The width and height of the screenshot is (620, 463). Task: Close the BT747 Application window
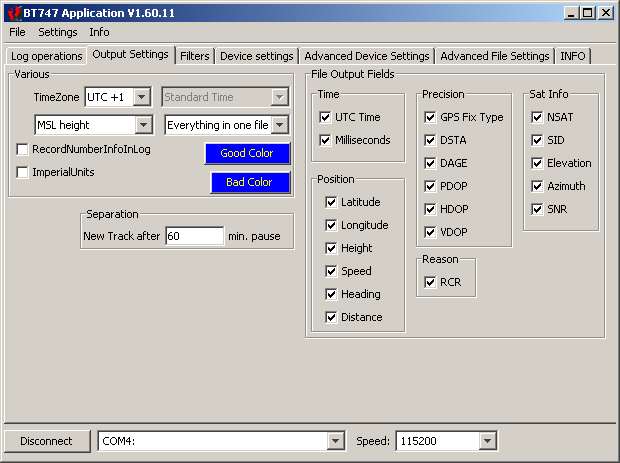pos(606,13)
